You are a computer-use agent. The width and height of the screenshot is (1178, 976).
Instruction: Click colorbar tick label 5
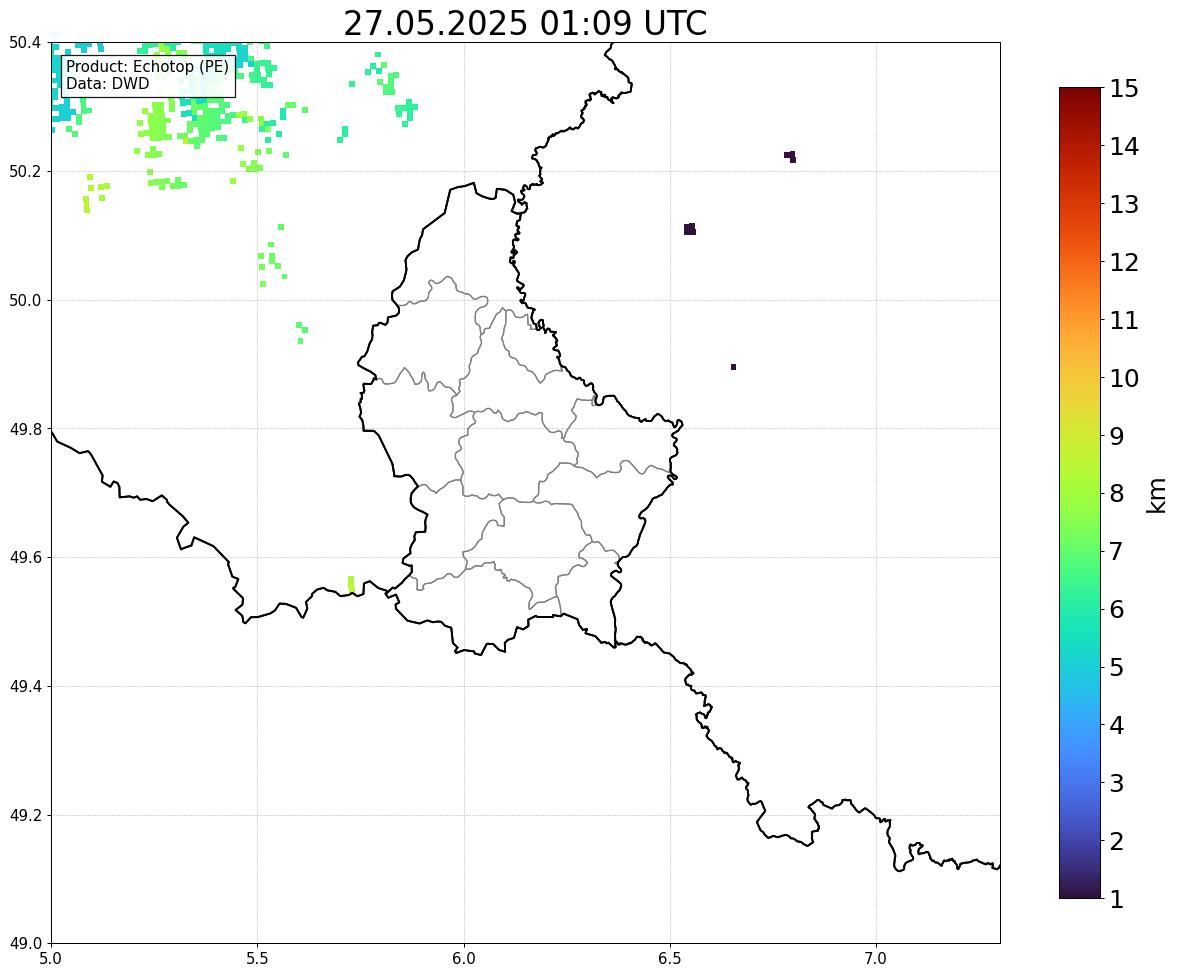coord(1116,667)
